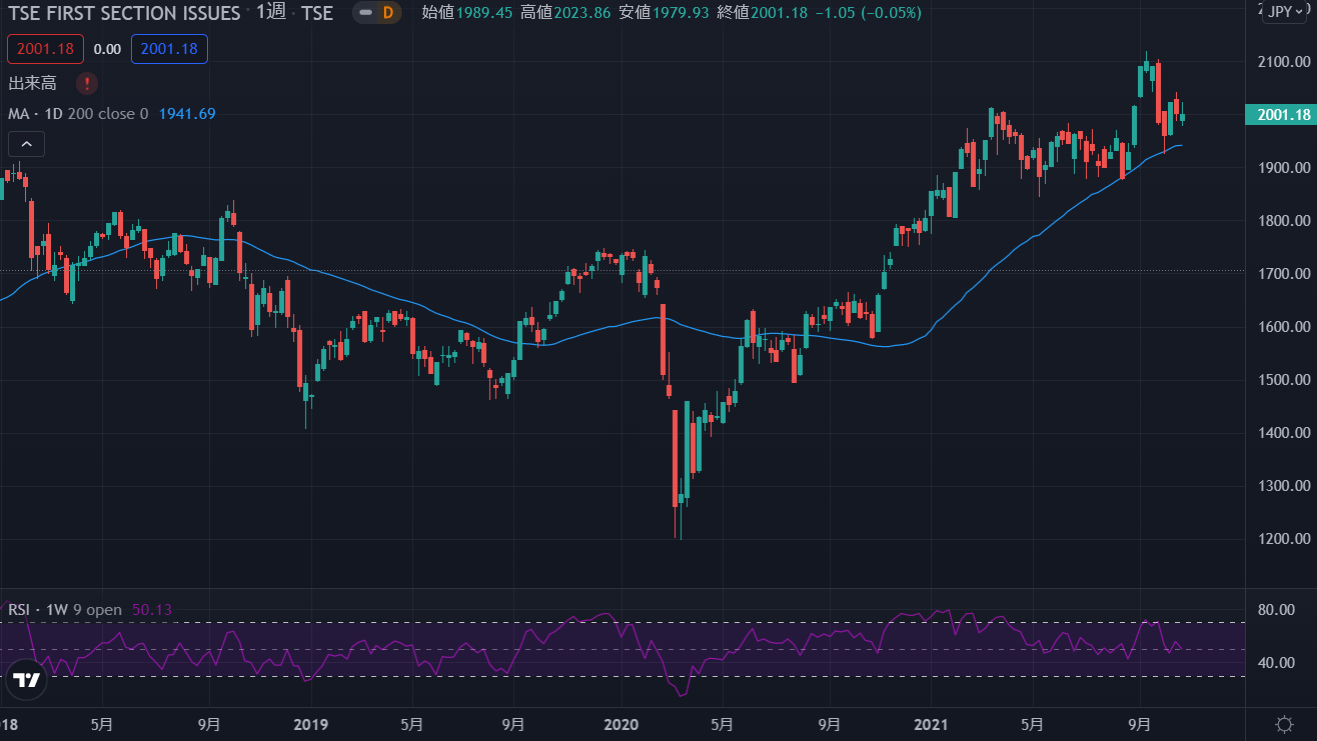Click the 1週 interval label

point(270,13)
